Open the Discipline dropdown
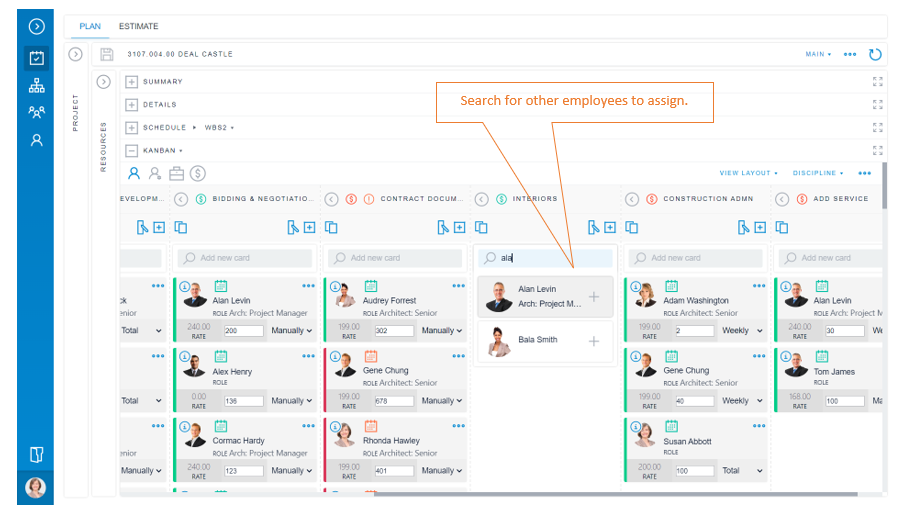 817,173
